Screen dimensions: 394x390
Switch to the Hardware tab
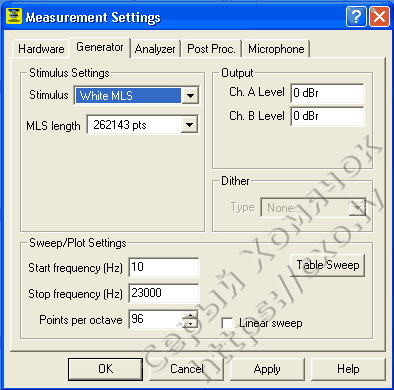coord(41,49)
